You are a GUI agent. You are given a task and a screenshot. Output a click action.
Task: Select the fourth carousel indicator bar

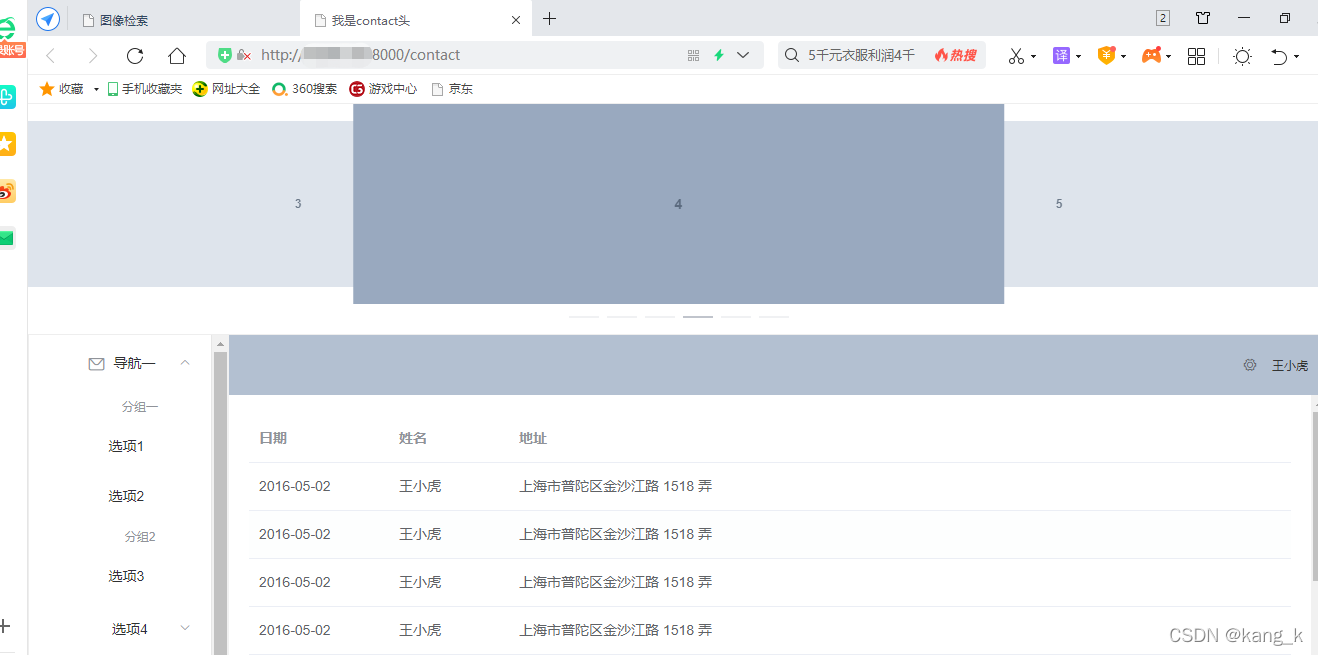698,316
